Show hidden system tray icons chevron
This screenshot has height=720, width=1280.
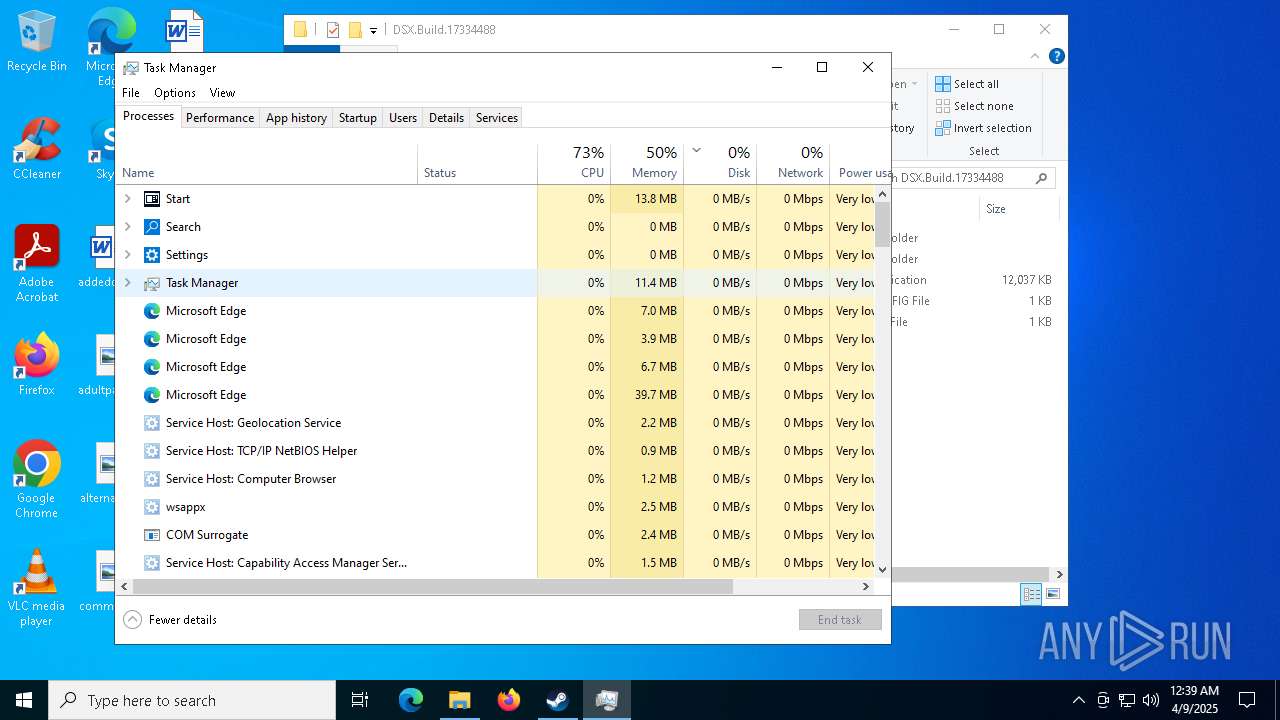tap(1078, 700)
